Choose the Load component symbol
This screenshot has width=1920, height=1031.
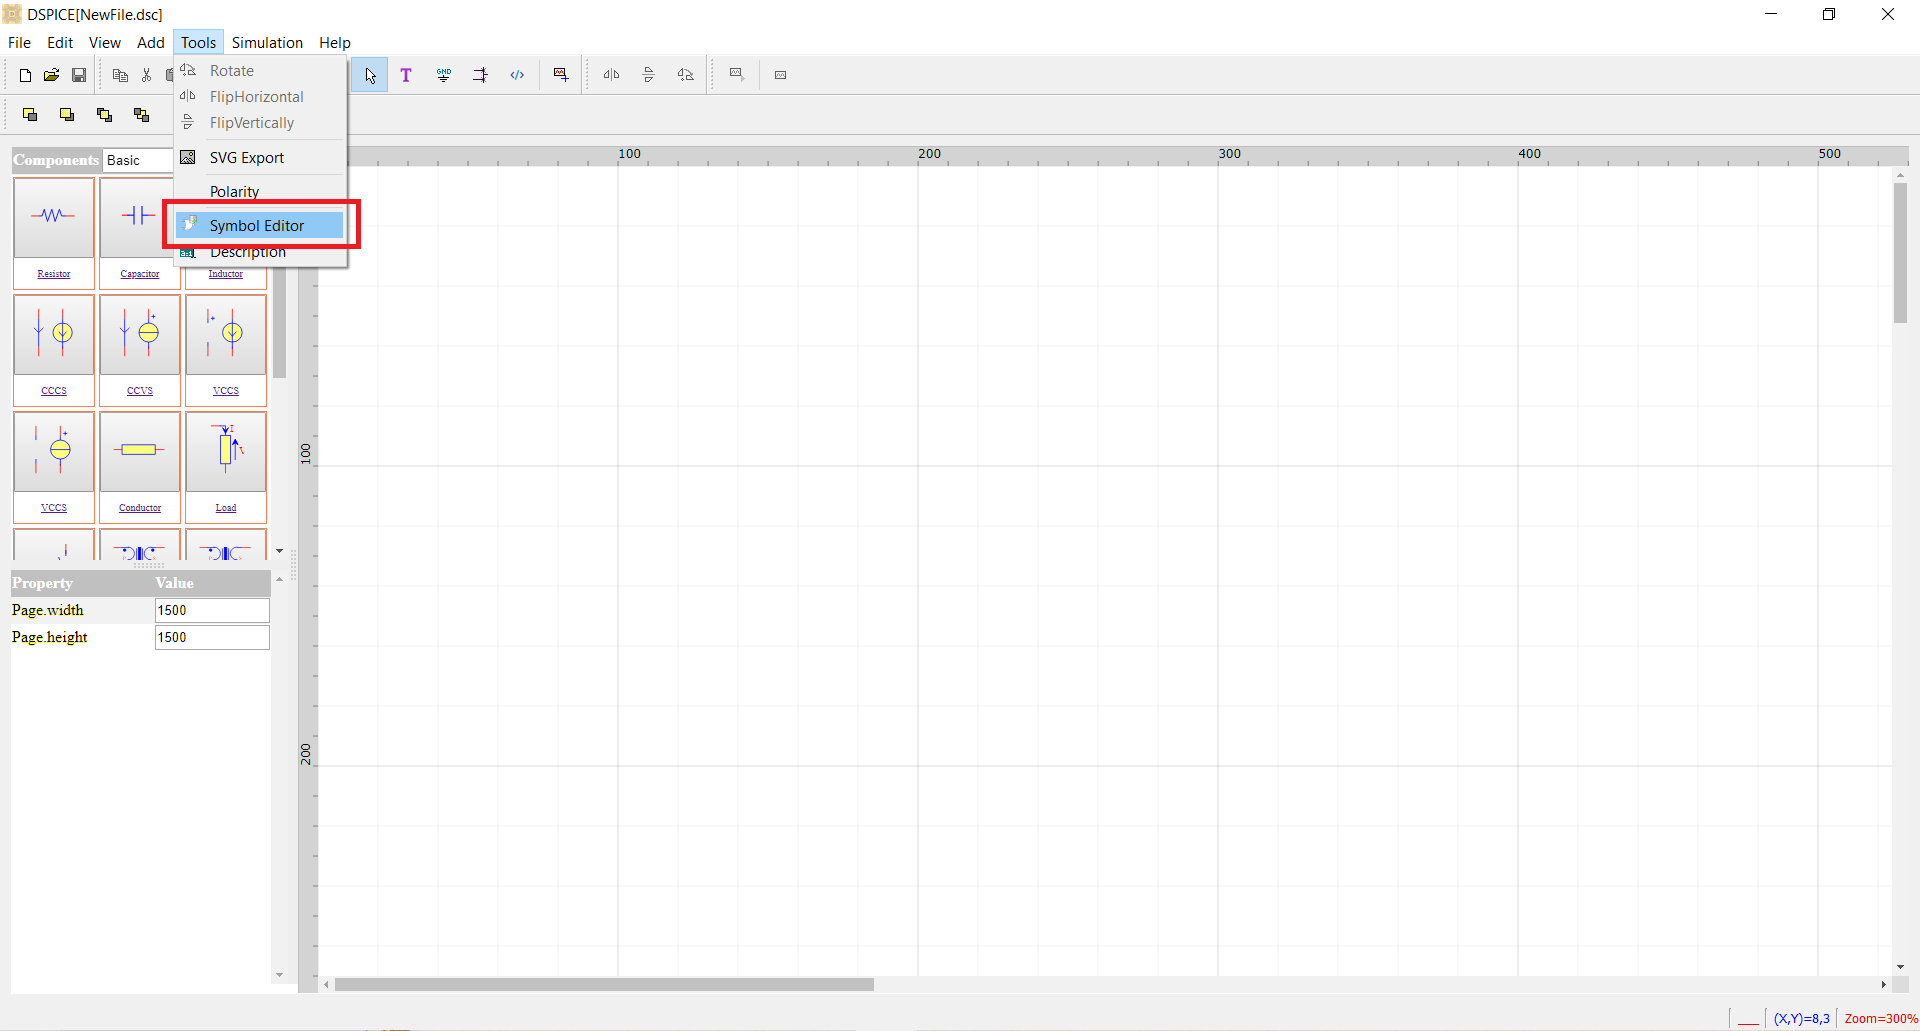coord(226,451)
